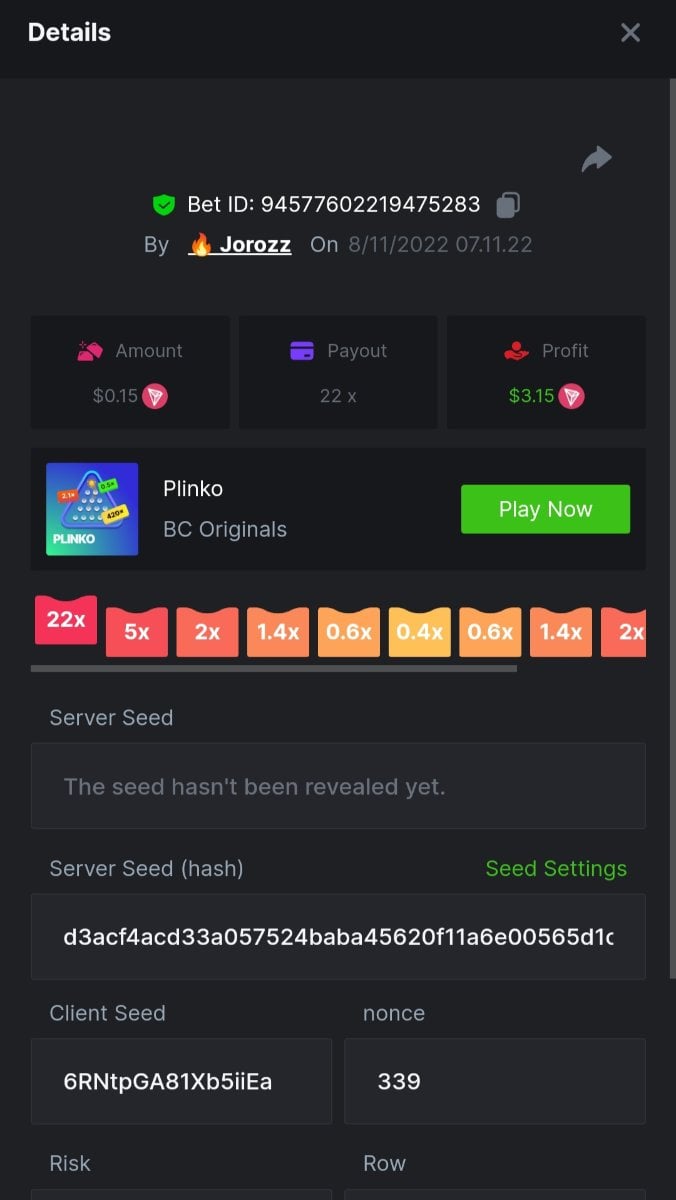Copy the Bet ID with copy icon
676x1200 pixels.
(508, 205)
